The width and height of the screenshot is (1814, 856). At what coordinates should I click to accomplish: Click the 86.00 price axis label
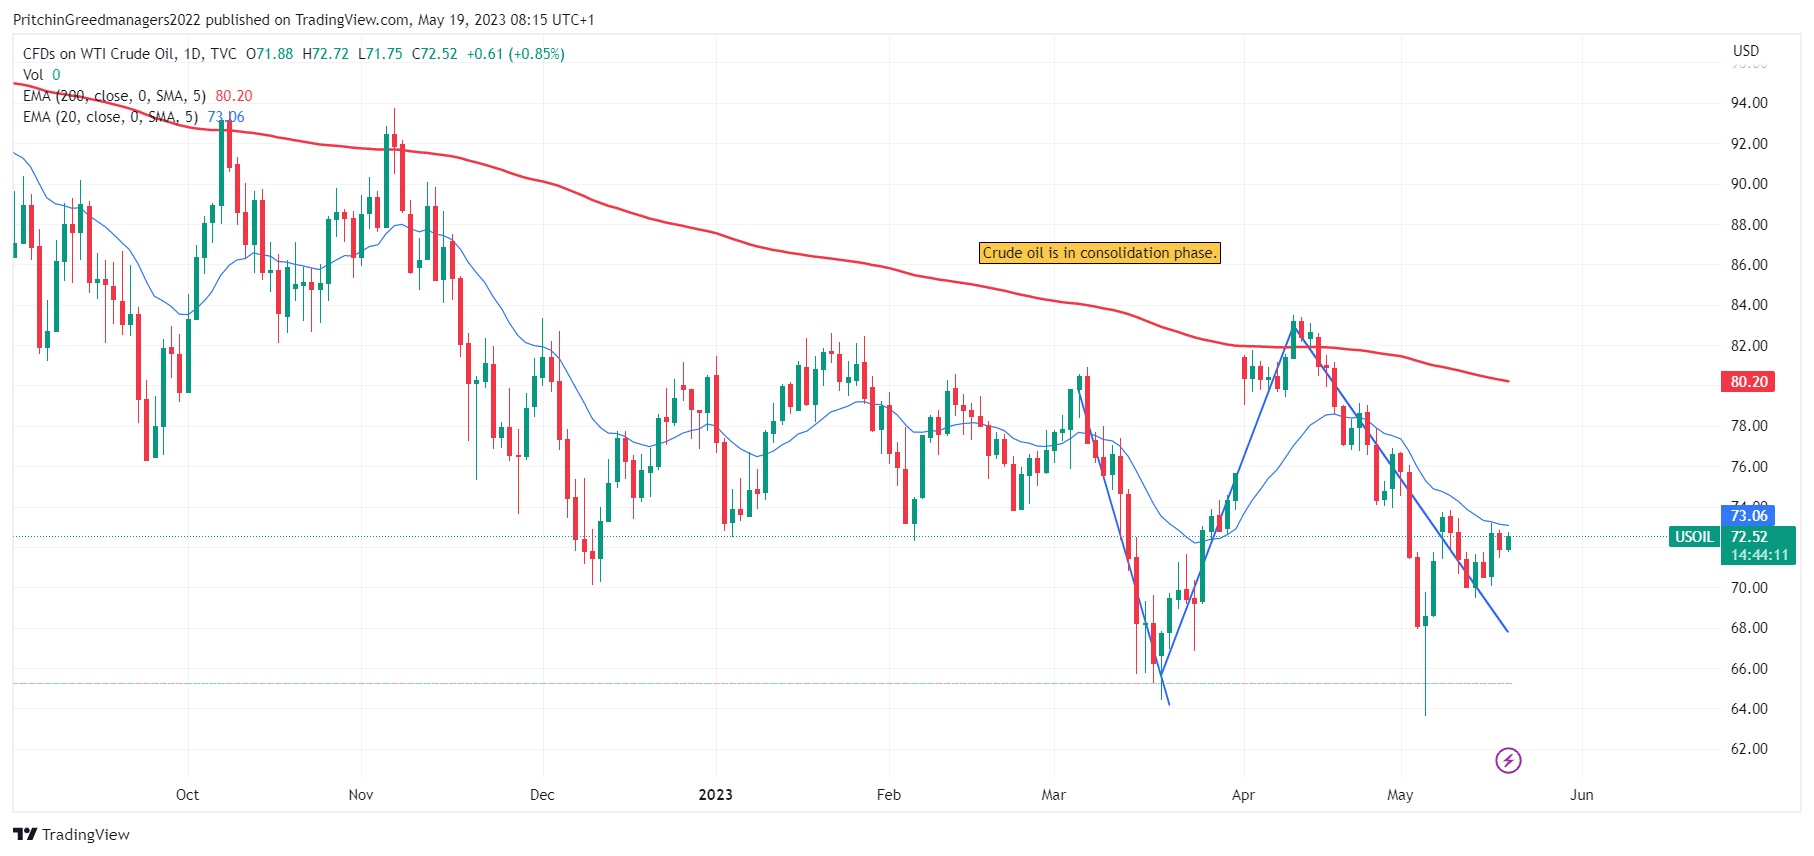pyautogui.click(x=1749, y=265)
